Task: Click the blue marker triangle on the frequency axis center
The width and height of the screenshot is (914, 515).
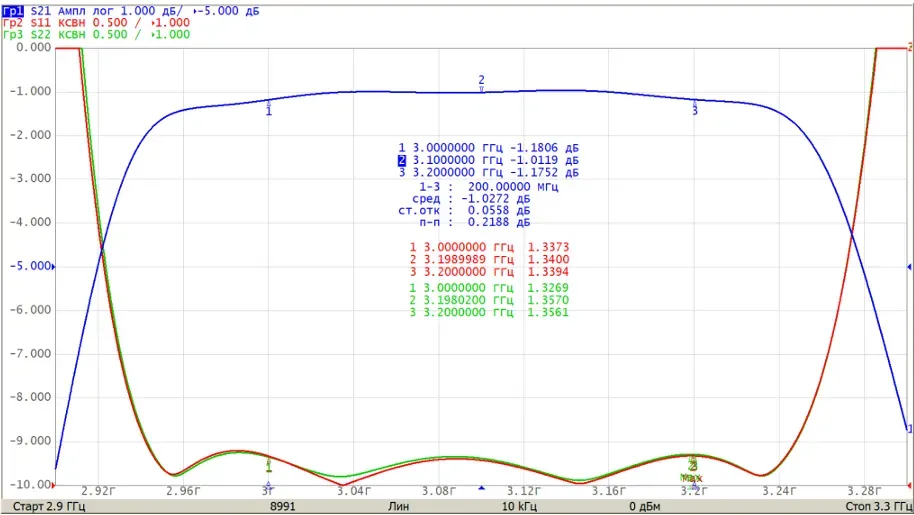Action: [x=481, y=488]
